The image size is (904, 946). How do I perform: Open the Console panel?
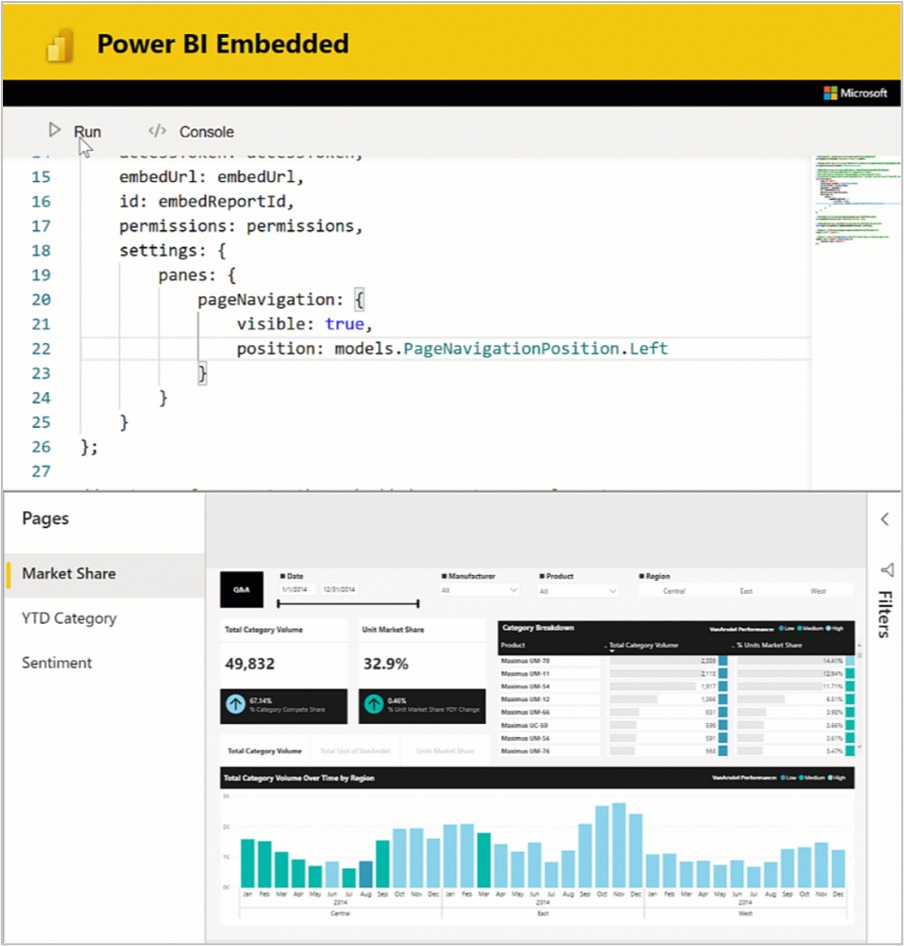(206, 132)
